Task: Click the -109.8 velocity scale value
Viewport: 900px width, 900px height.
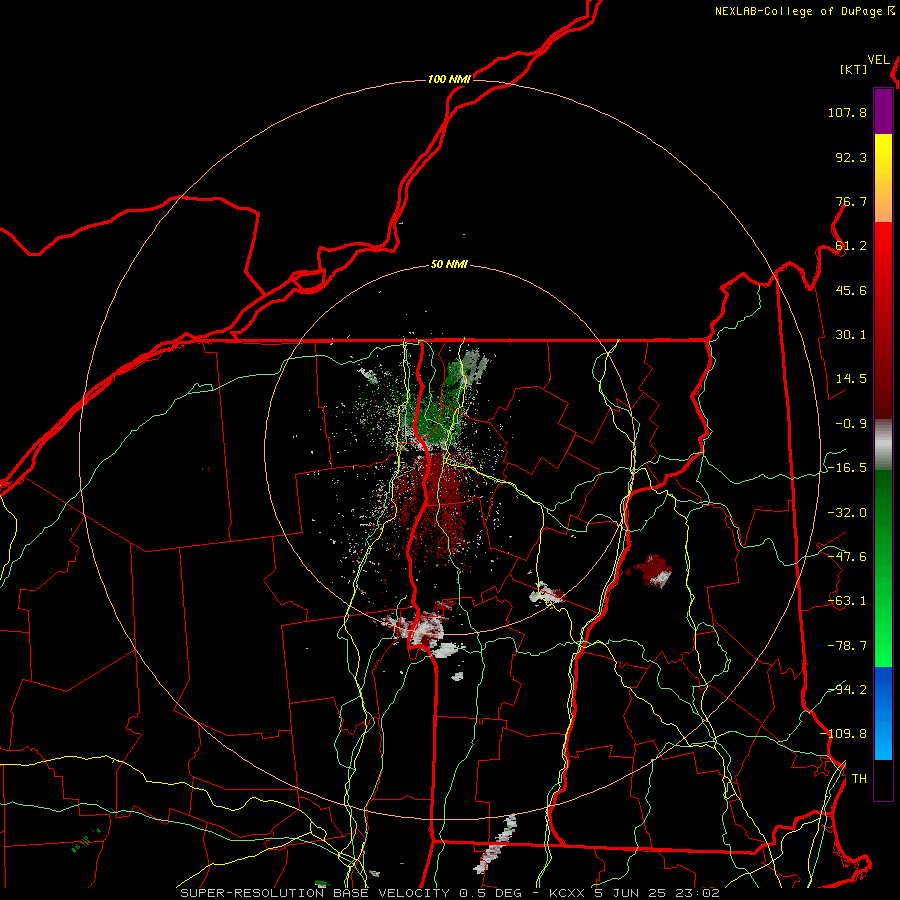Action: point(843,734)
